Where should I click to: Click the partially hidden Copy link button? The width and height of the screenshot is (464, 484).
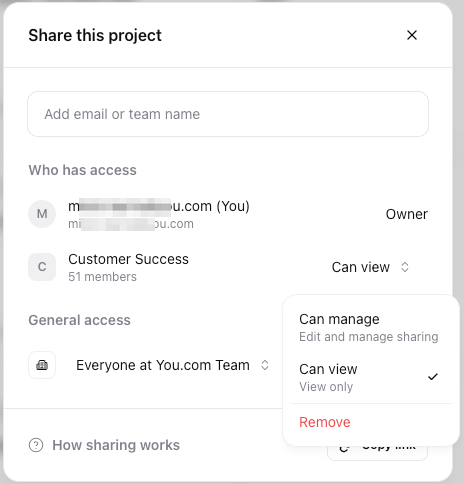[x=377, y=453]
